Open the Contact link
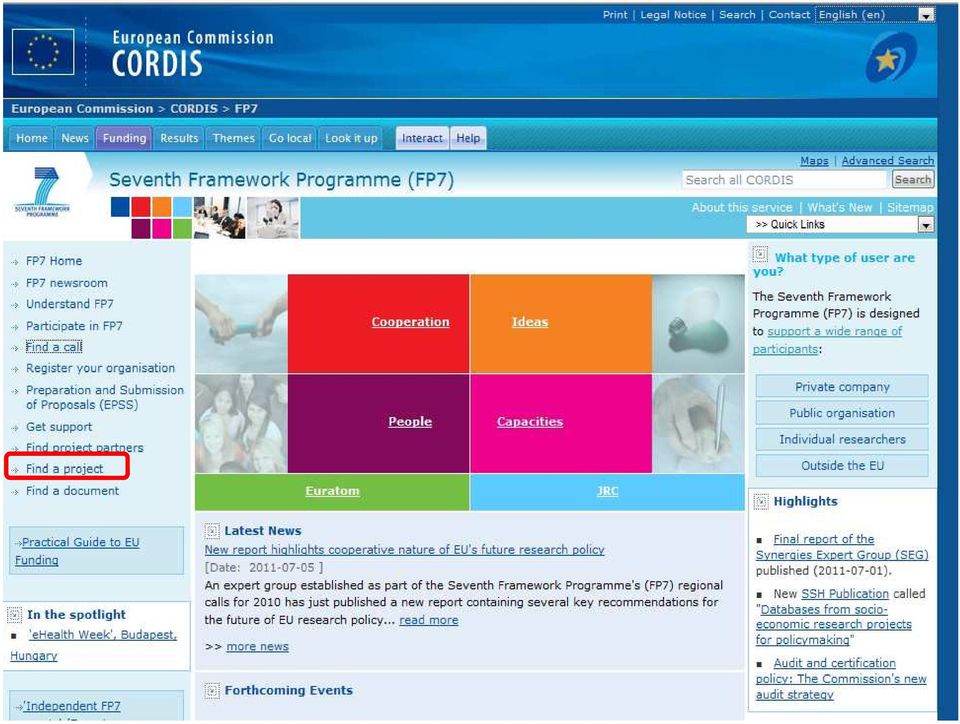960x724 pixels. click(789, 15)
